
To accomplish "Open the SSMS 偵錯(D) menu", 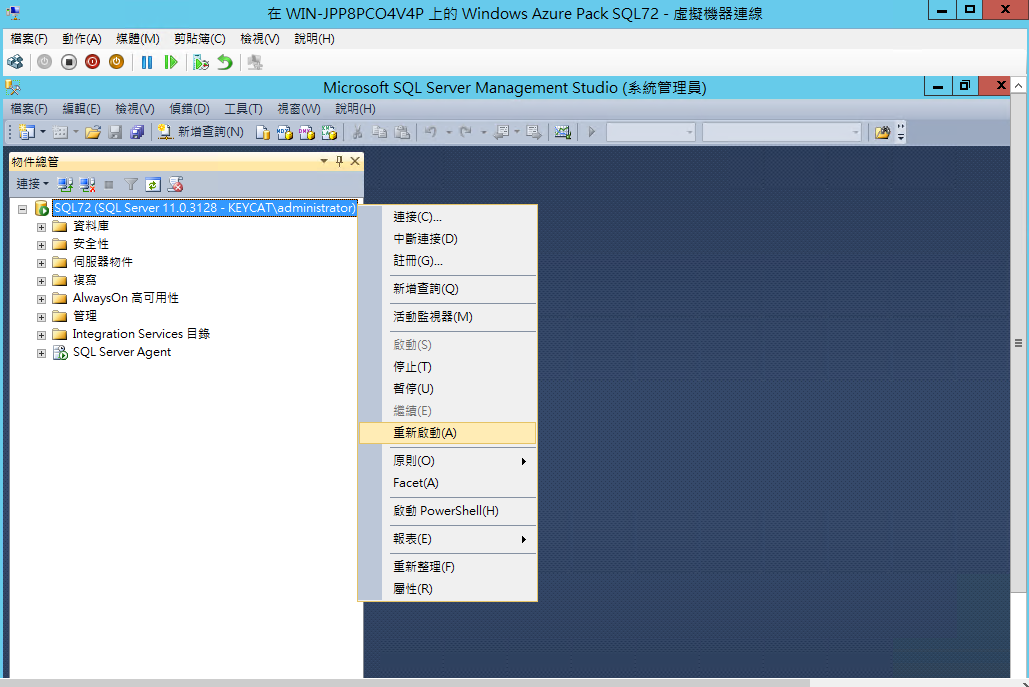I will (190, 109).
